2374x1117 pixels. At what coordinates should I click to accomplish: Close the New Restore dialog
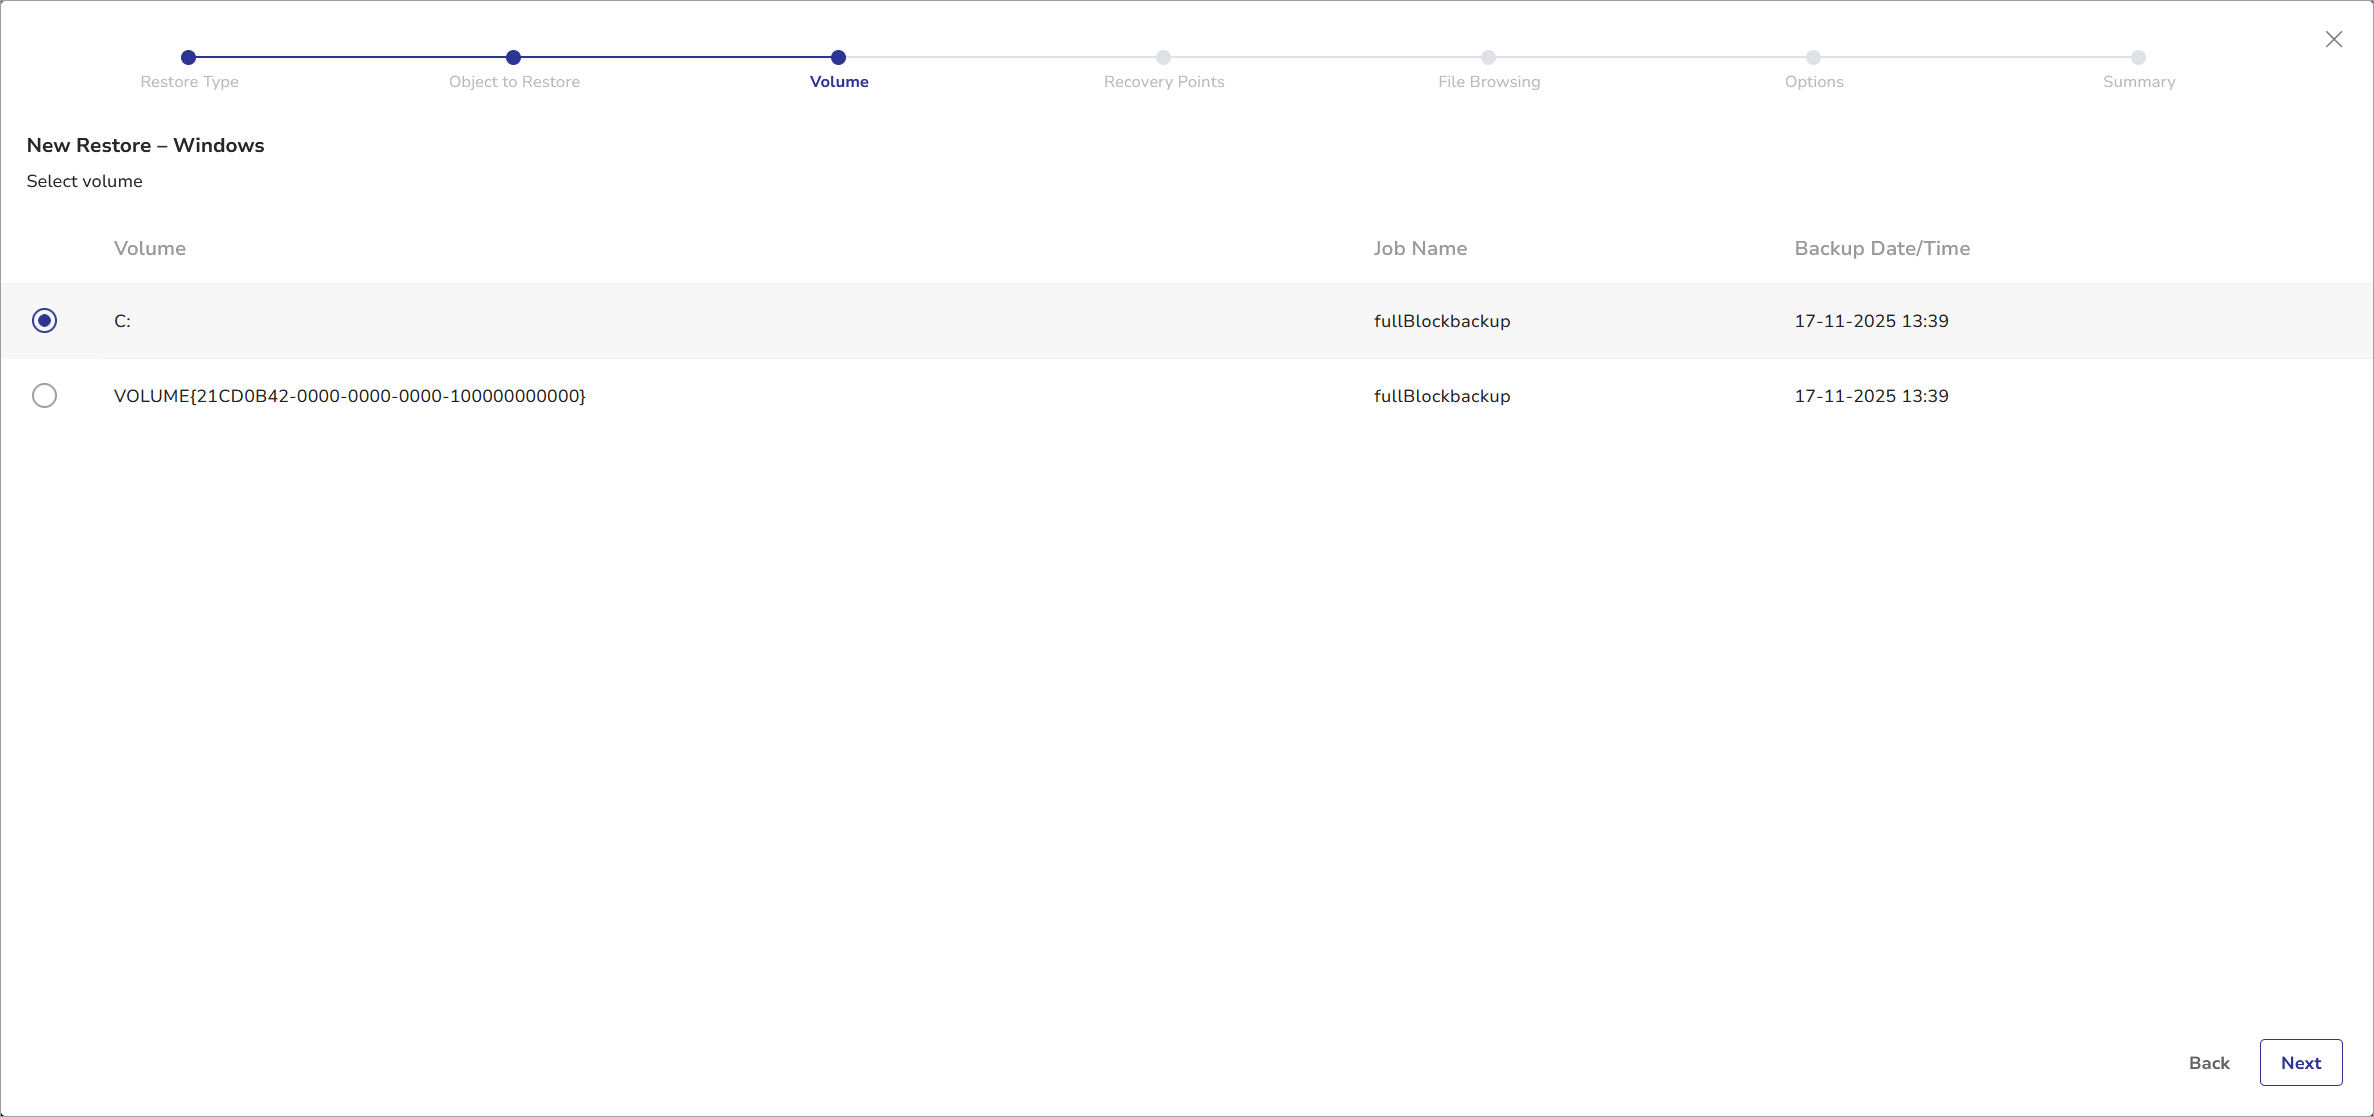2334,39
